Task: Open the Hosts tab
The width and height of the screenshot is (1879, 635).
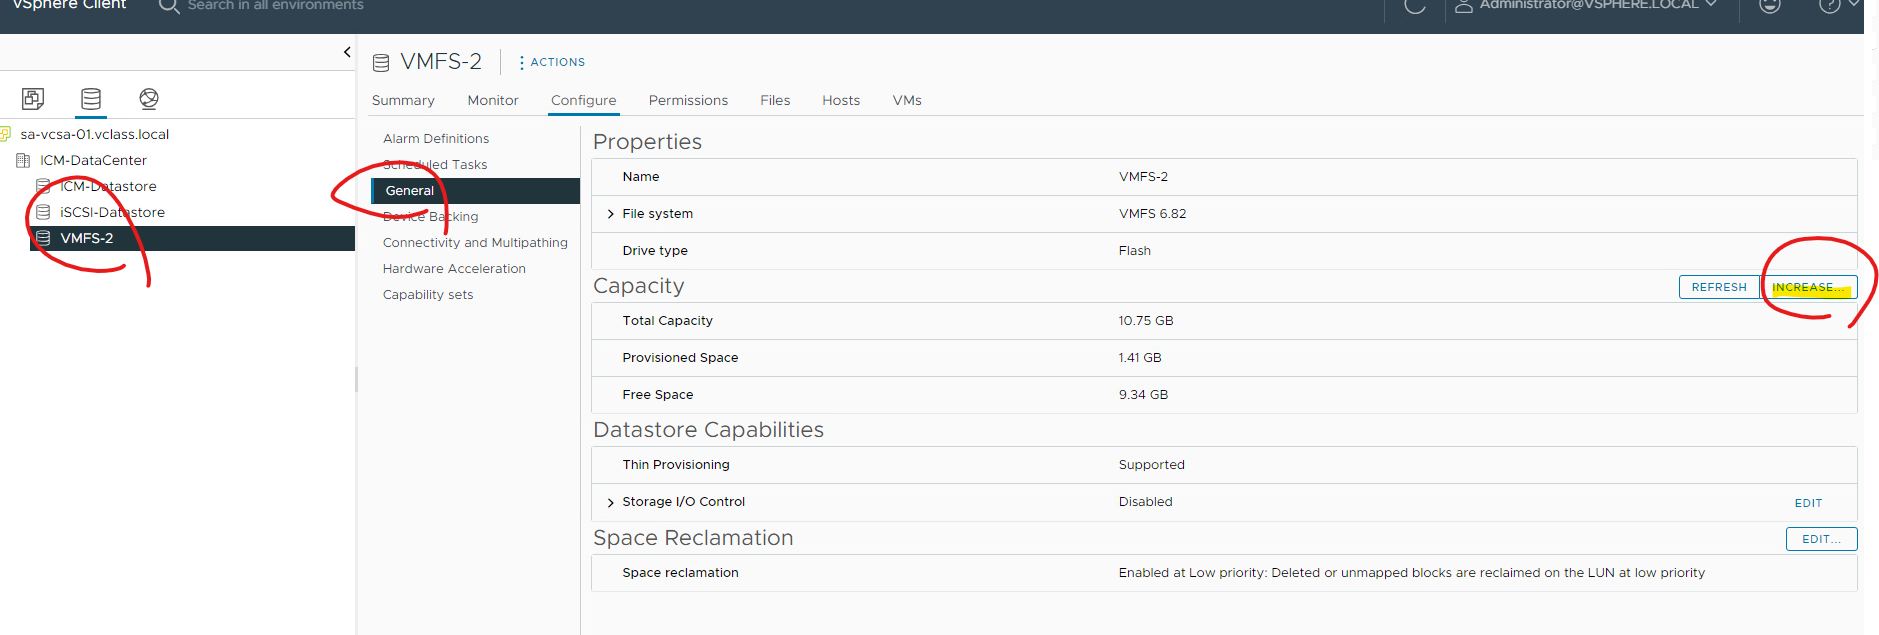Action: (841, 100)
